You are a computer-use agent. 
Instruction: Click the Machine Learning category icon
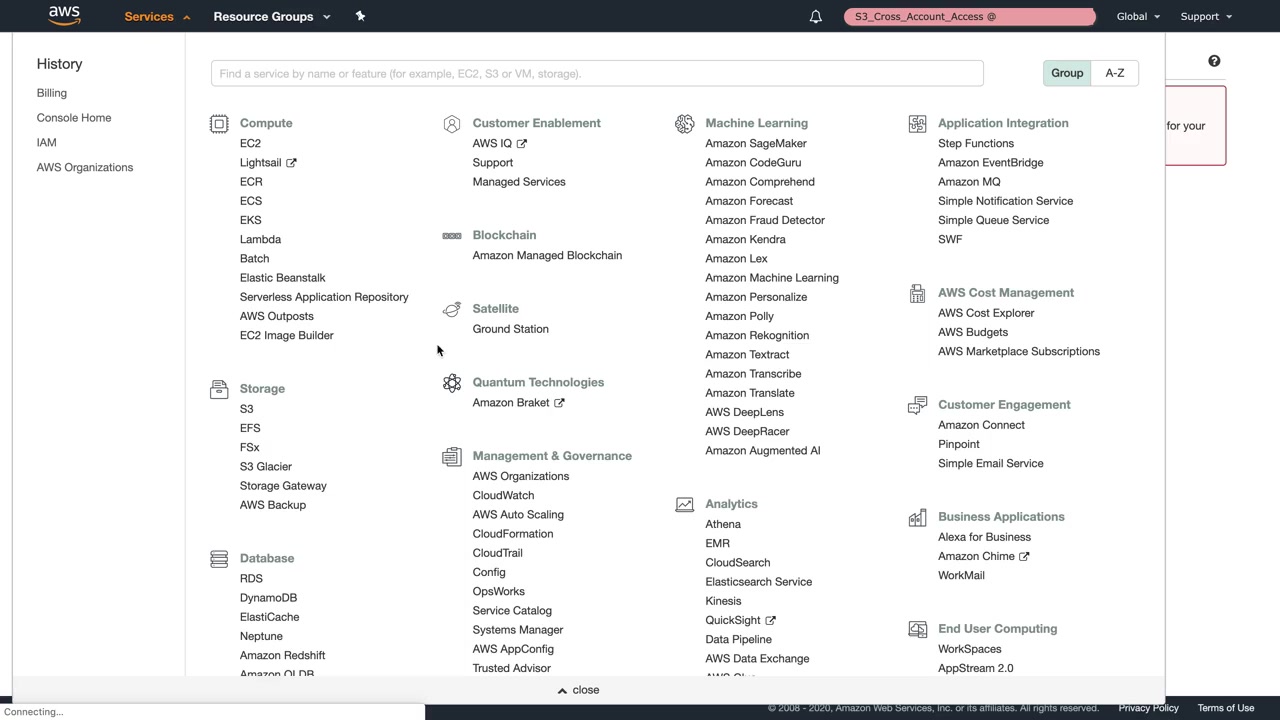click(684, 124)
